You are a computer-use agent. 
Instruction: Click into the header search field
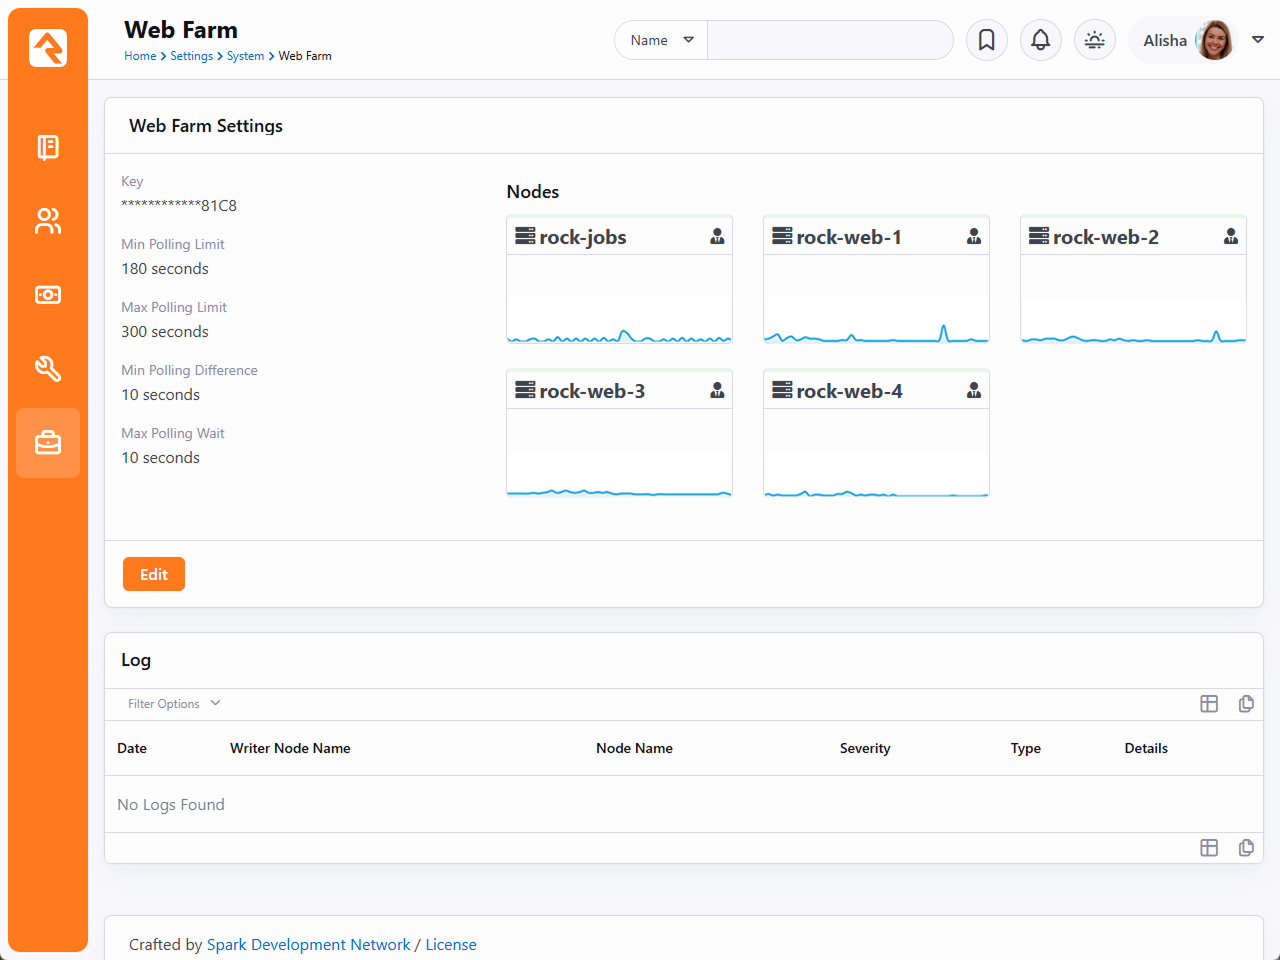tap(830, 40)
